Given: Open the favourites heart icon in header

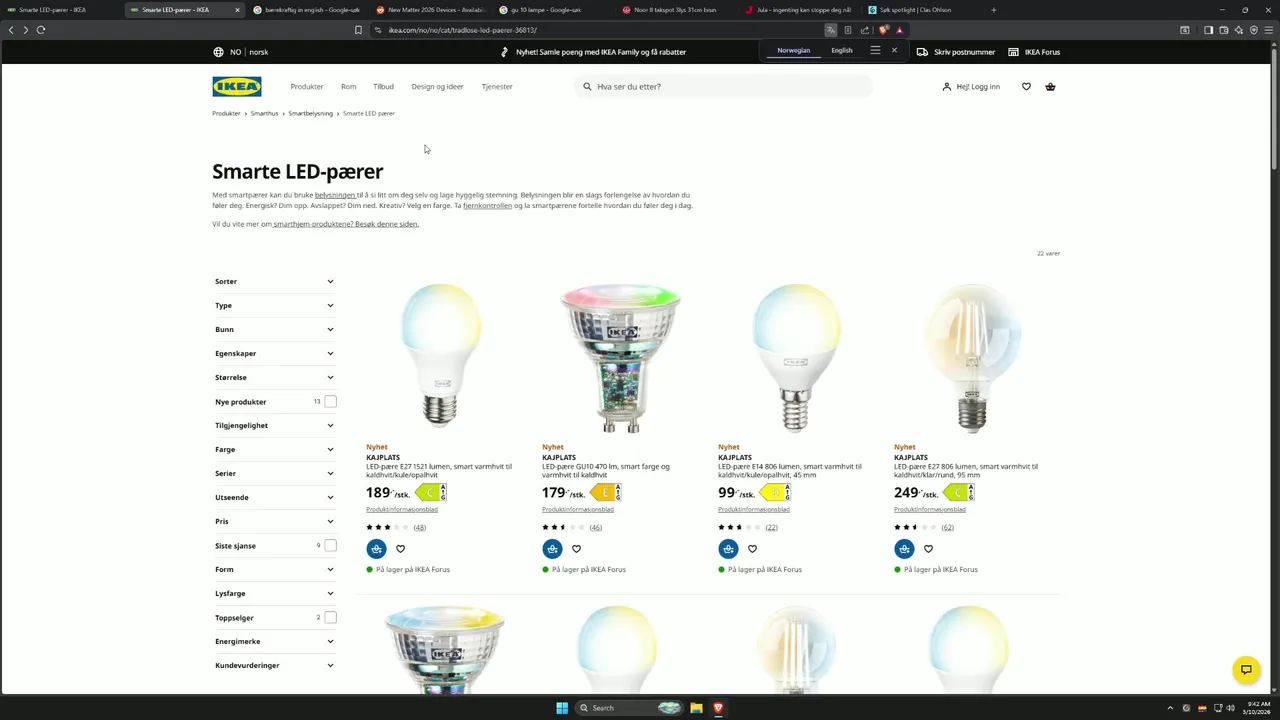Looking at the screenshot, I should coord(1026,87).
